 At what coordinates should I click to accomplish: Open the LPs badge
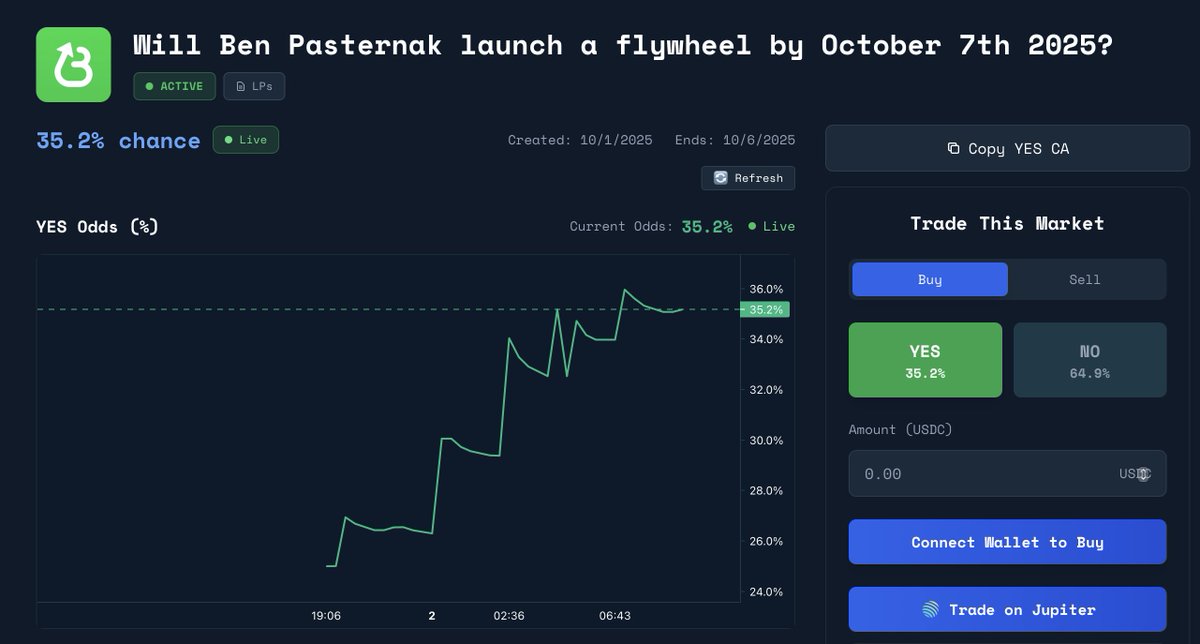tap(254, 86)
